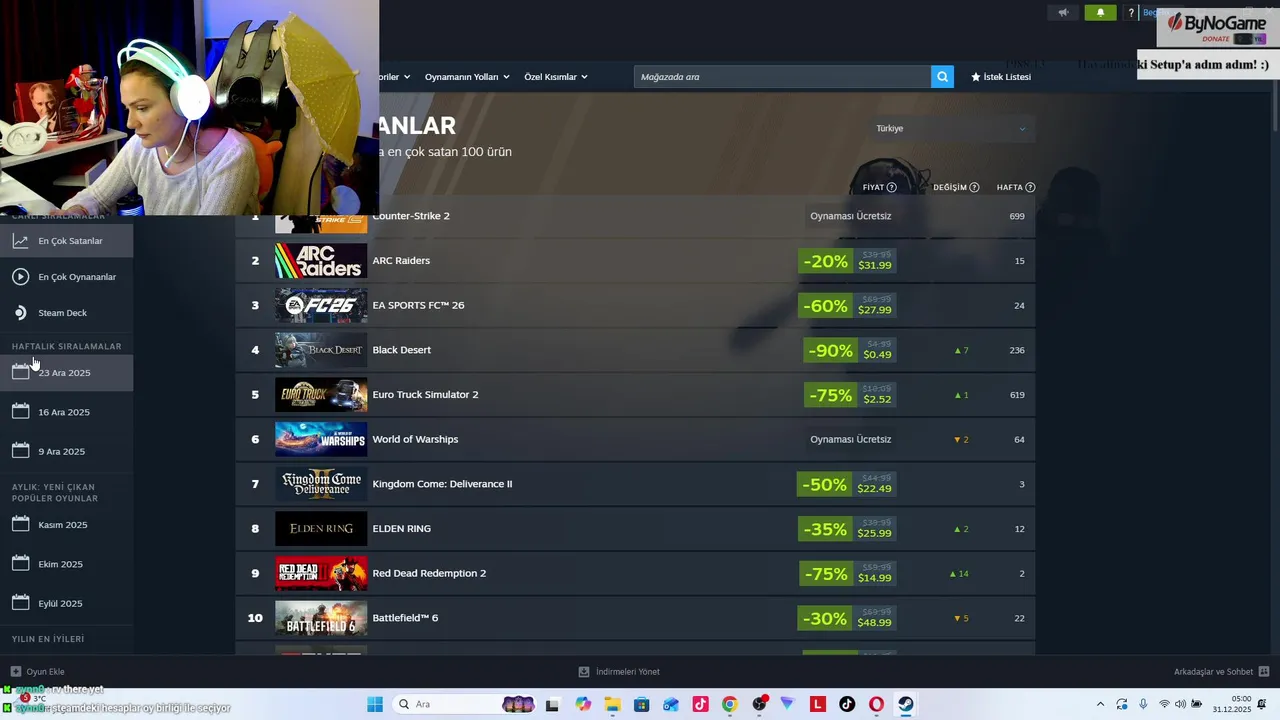Click the Red Dead Redemption 2 thumbnail

coord(321,573)
